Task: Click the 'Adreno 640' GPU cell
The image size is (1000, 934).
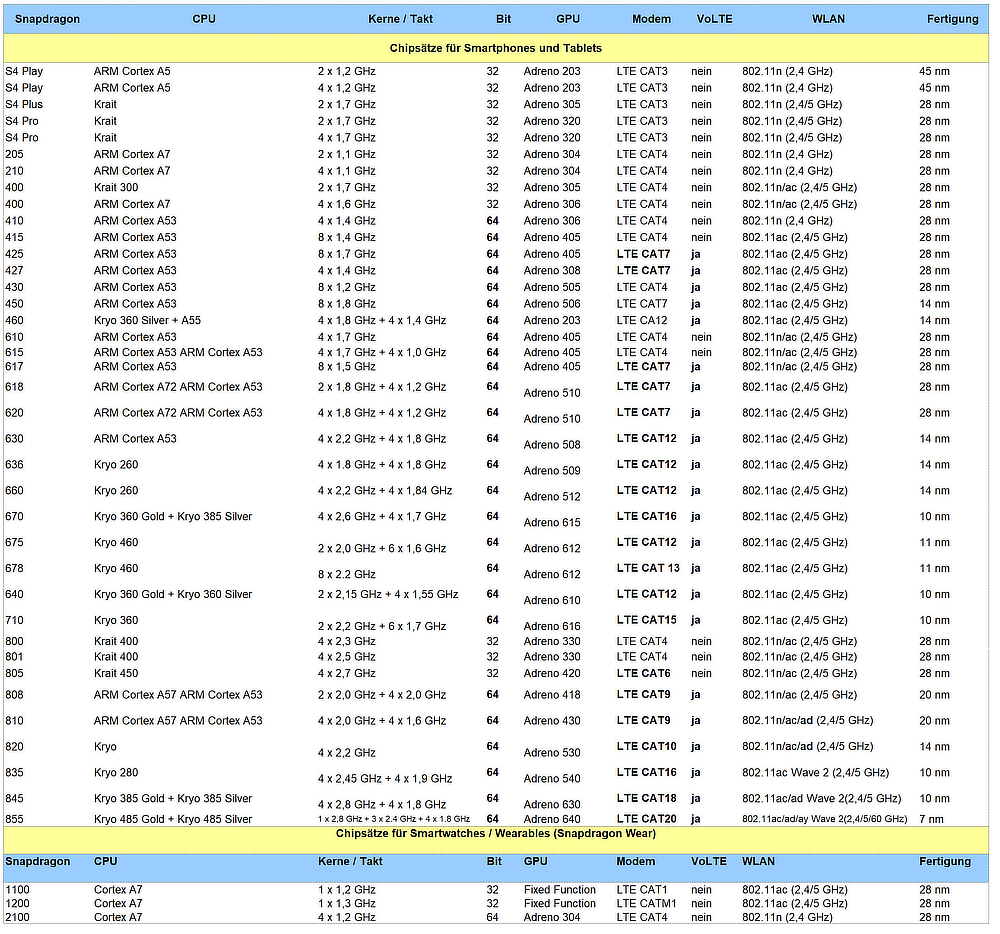Action: (552, 819)
